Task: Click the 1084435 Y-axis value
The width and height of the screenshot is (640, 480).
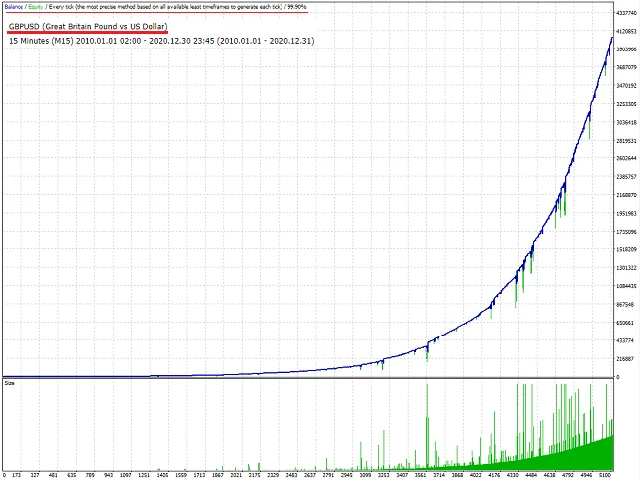Action: pyautogui.click(x=627, y=286)
